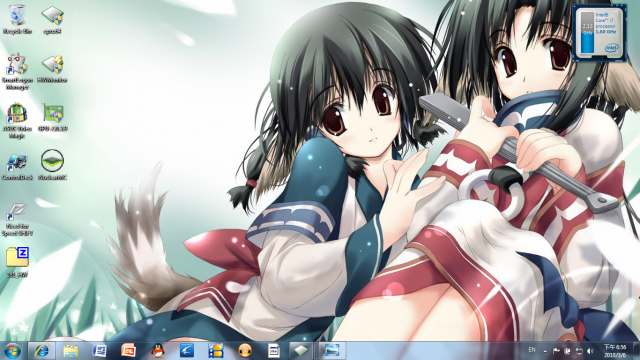
Task: Launch PowerPoint from the taskbar
Action: (x=128, y=351)
